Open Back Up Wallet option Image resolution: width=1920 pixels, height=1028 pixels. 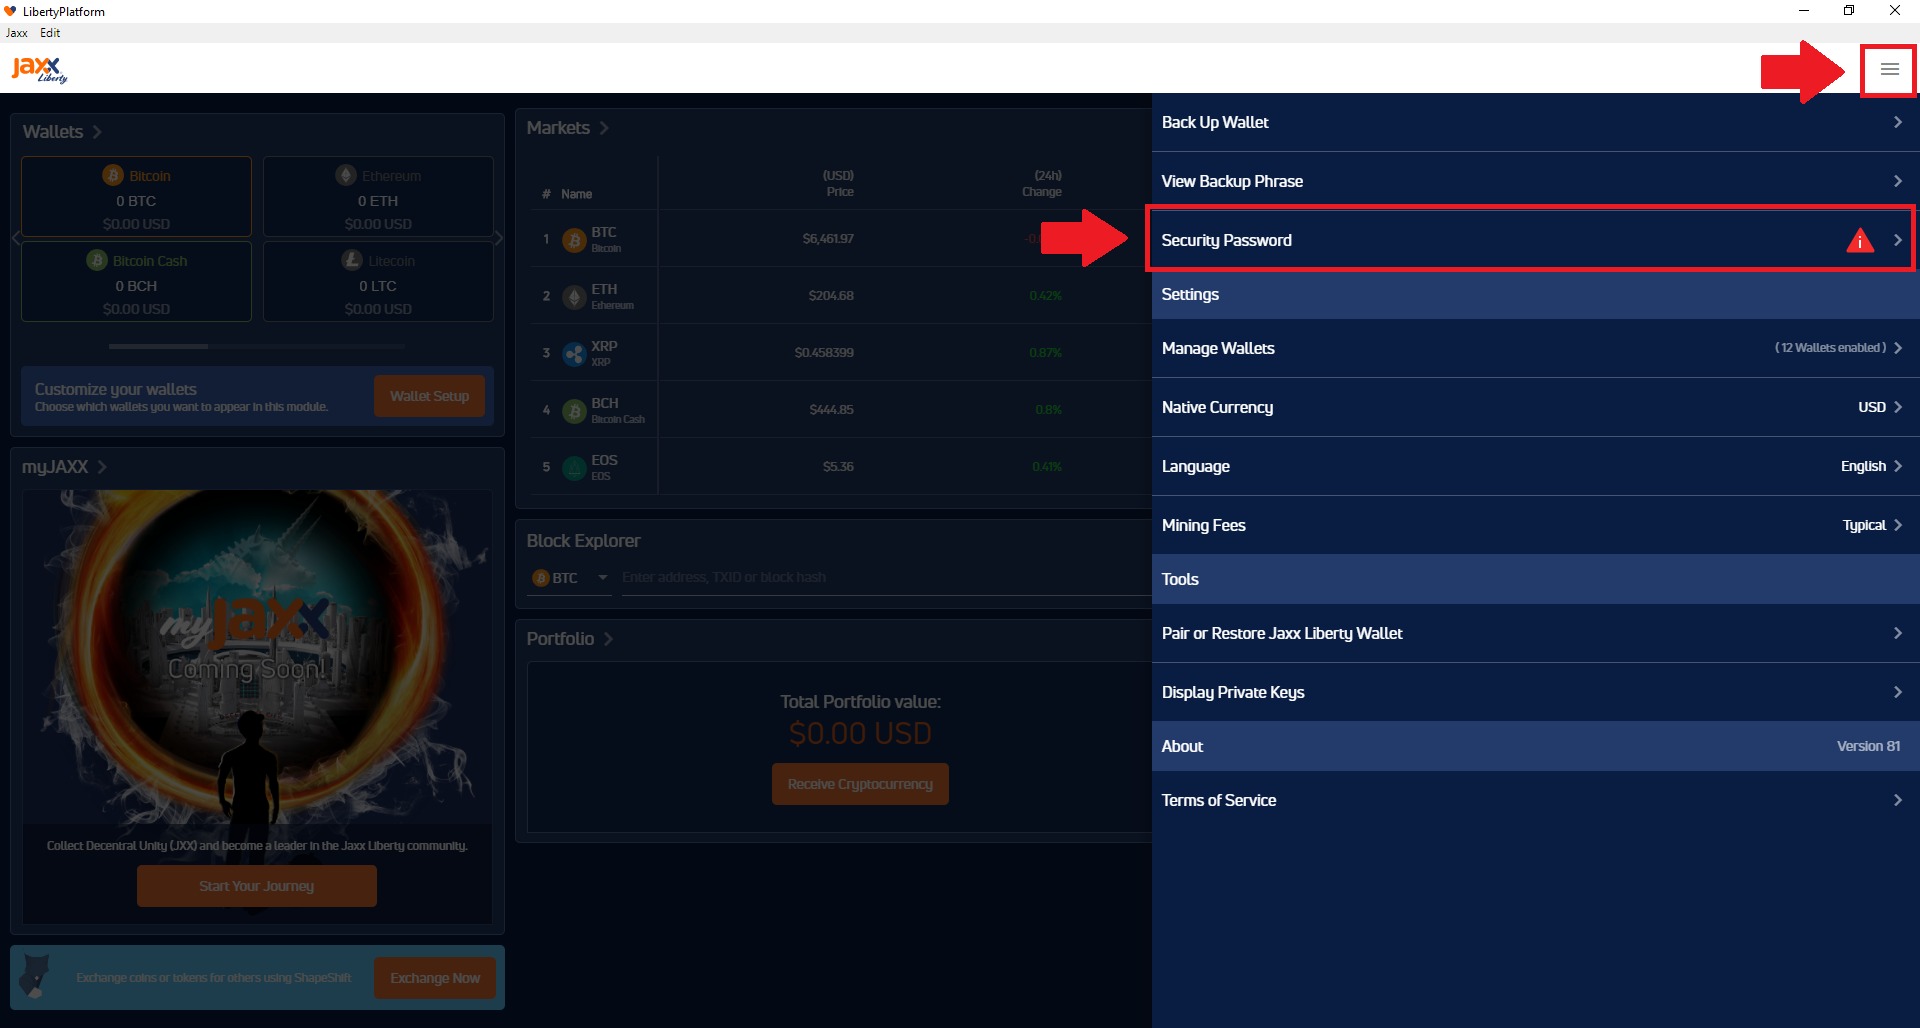1535,122
